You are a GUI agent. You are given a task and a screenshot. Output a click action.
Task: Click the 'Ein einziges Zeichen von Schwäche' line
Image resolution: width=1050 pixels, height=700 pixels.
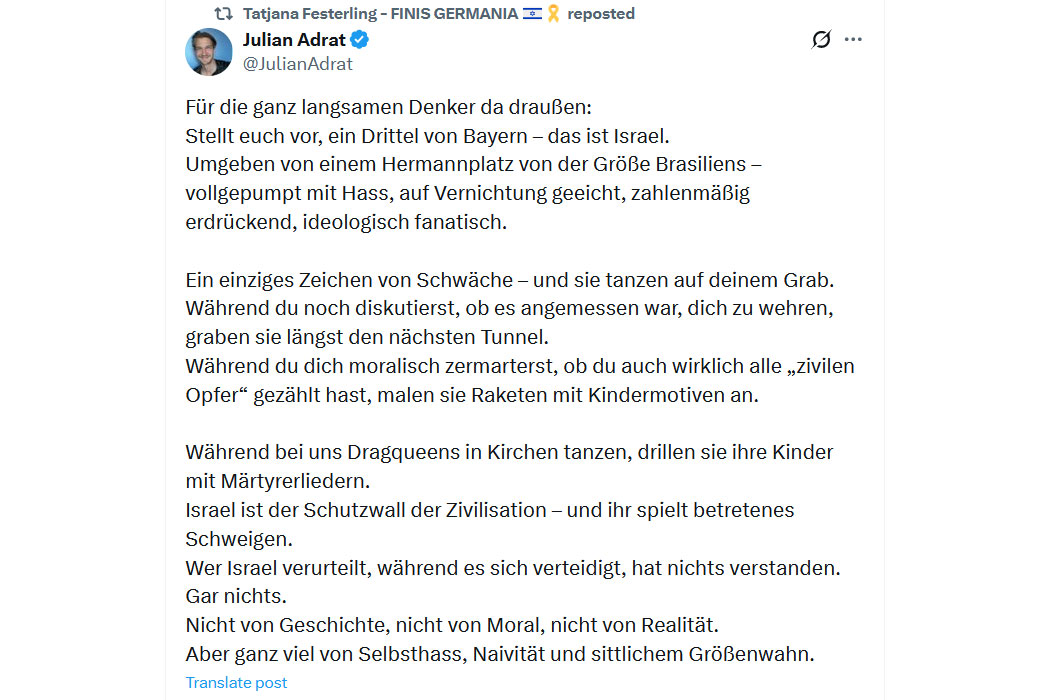510,279
